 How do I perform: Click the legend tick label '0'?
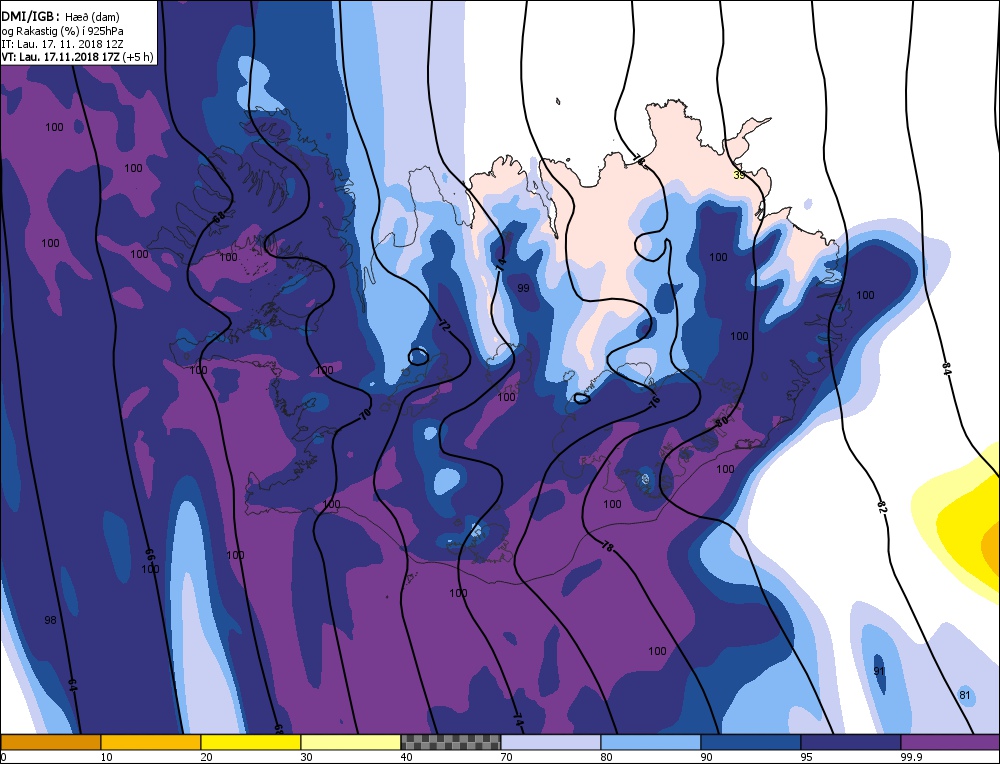pos(3,757)
